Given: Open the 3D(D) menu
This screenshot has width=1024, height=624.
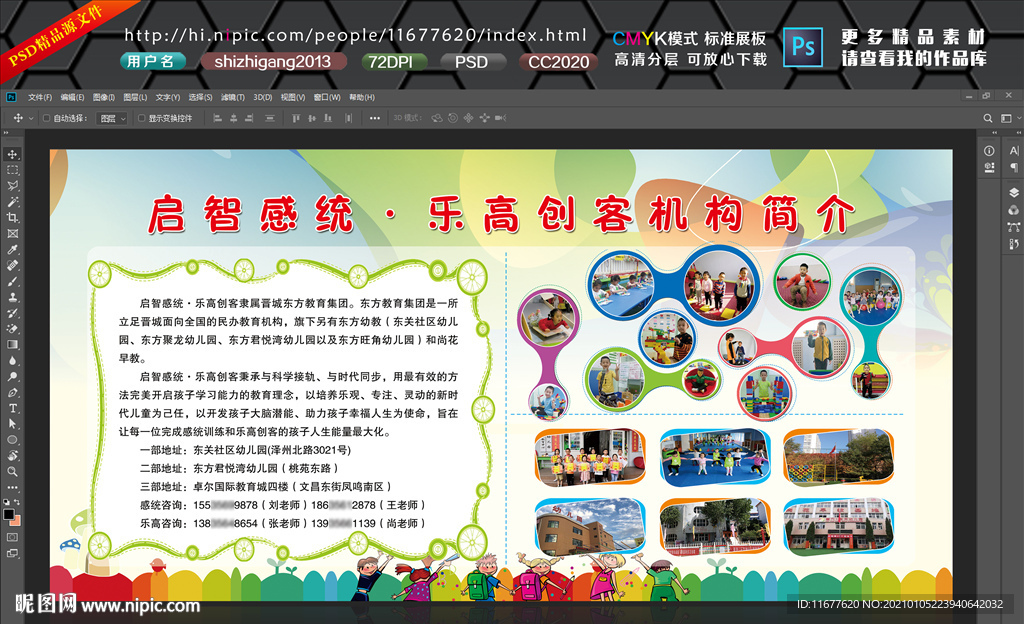Looking at the screenshot, I should click(263, 97).
